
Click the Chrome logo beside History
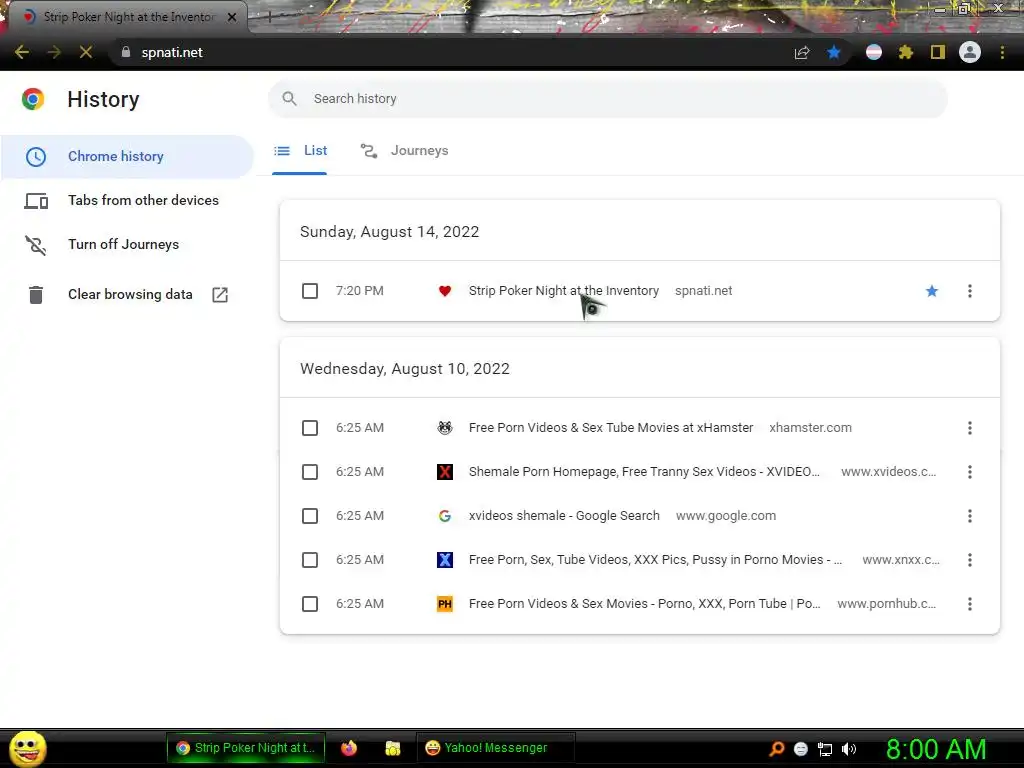[33, 99]
